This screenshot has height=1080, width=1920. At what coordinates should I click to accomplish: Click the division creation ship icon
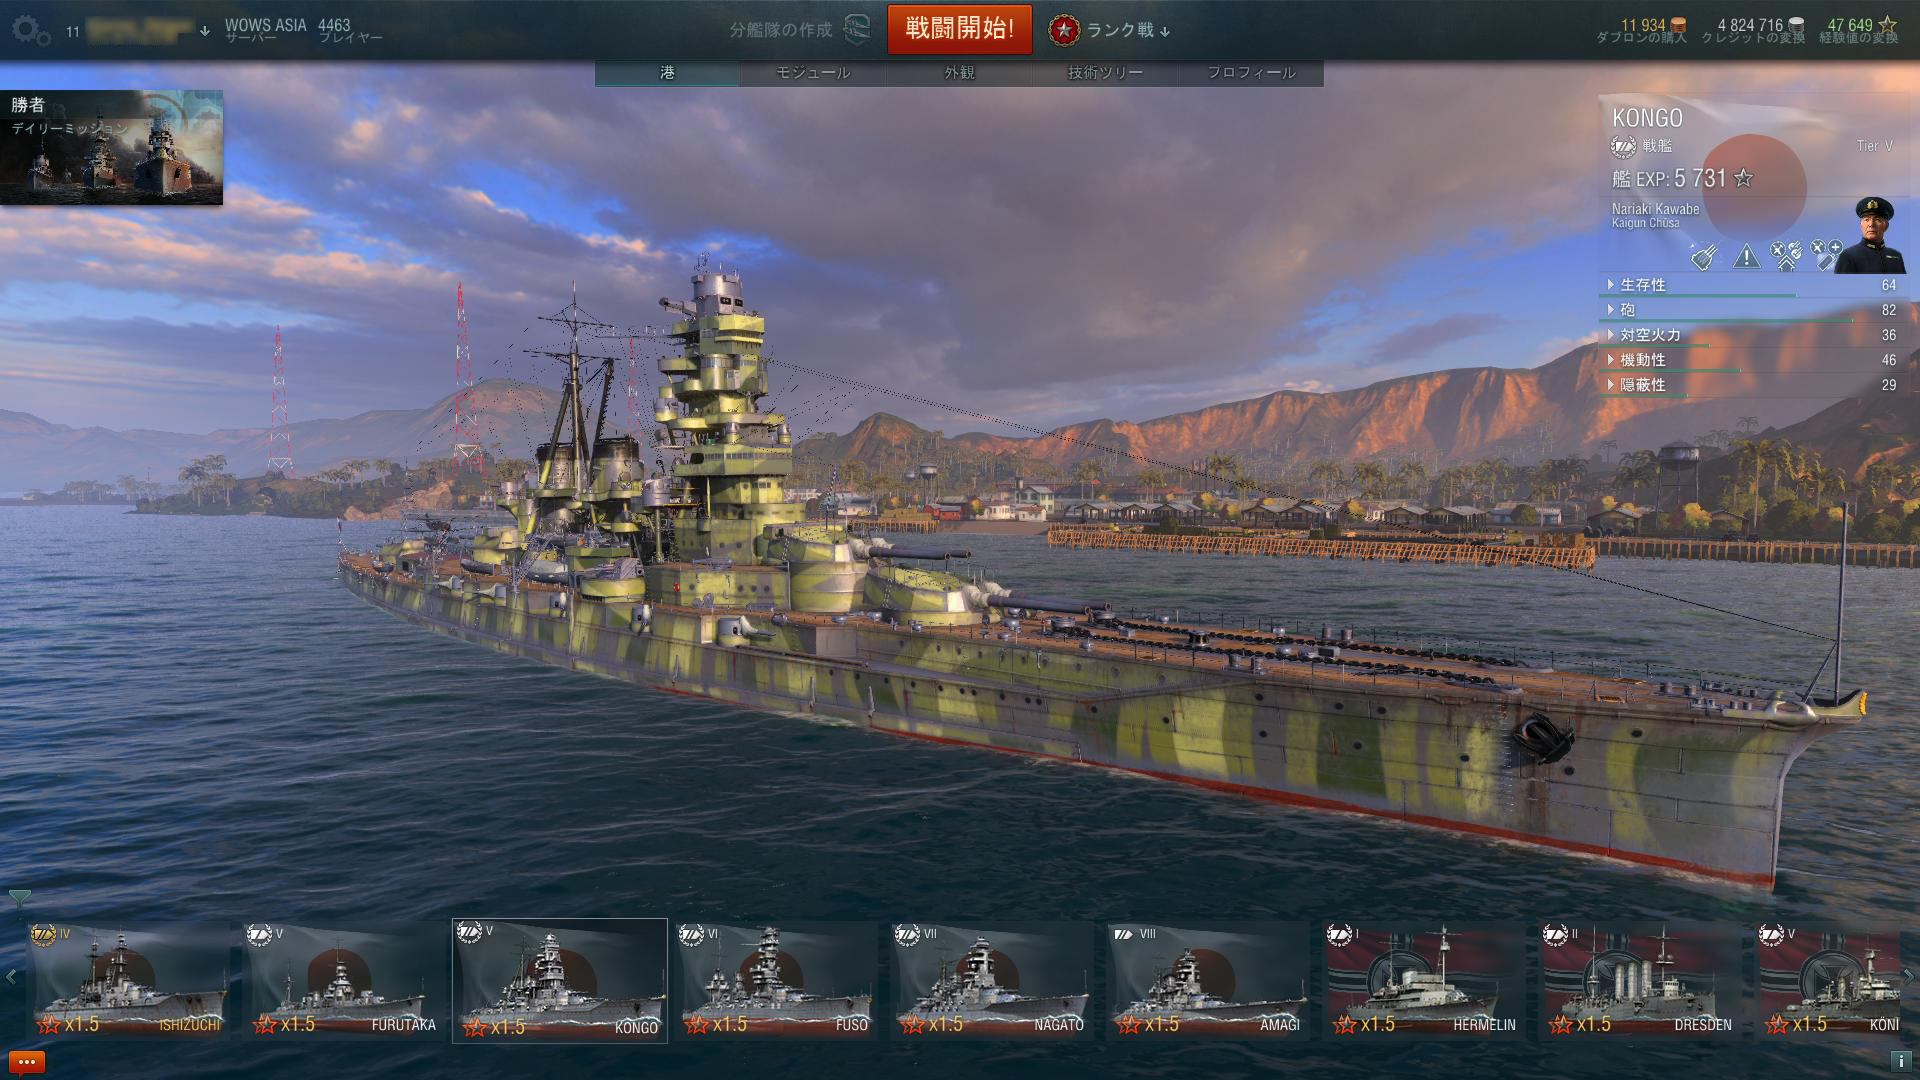(x=857, y=29)
